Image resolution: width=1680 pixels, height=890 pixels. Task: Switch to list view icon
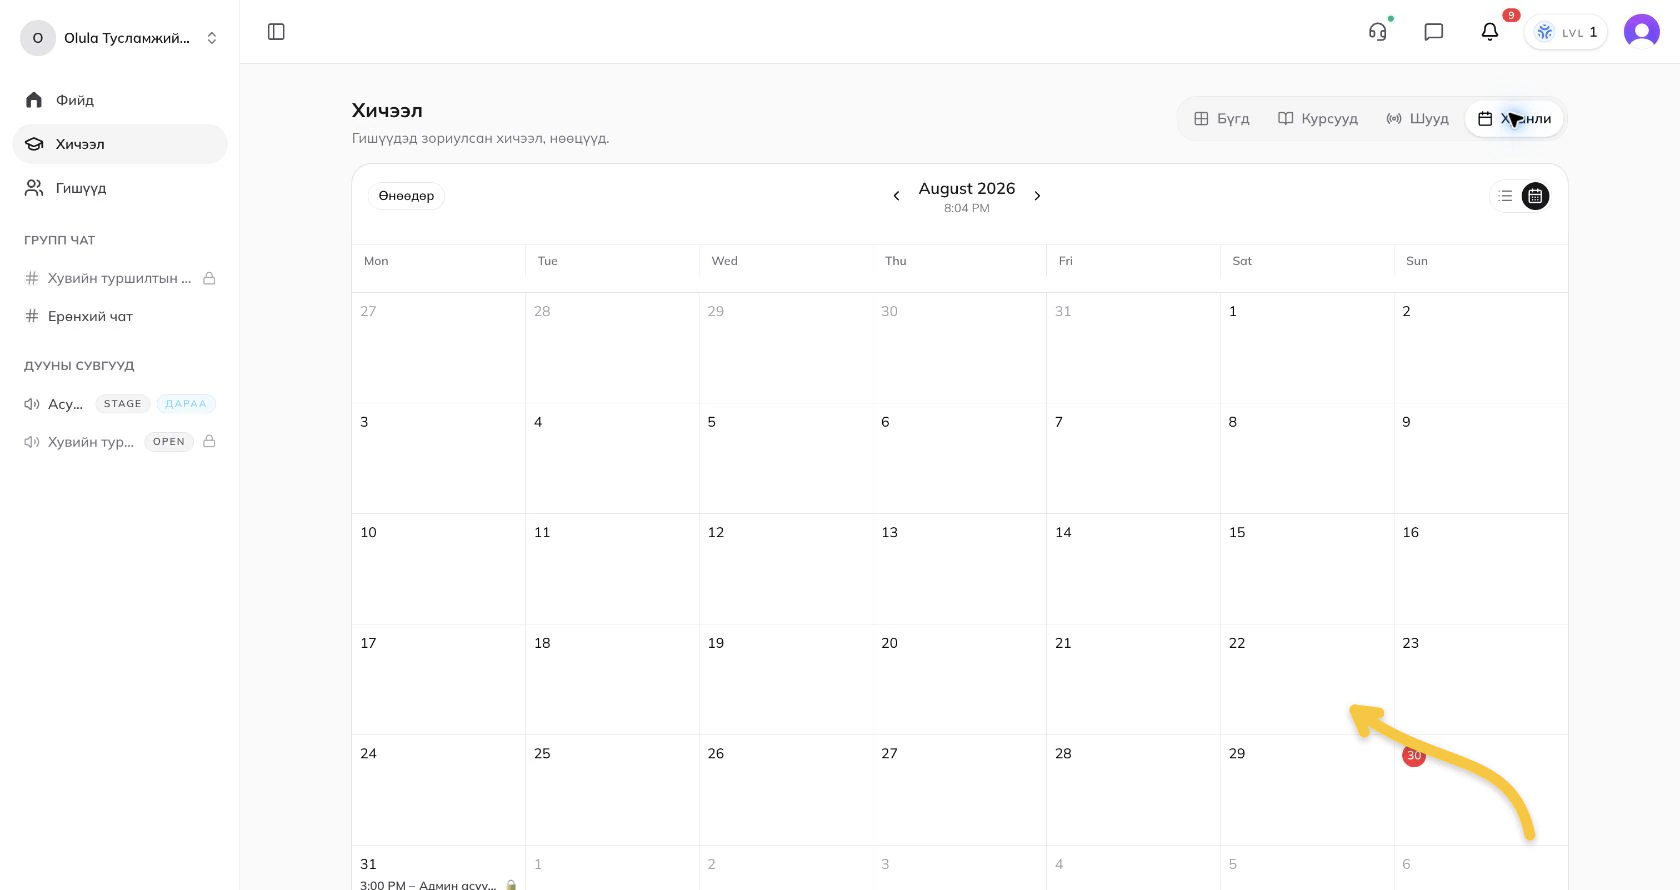click(x=1505, y=196)
